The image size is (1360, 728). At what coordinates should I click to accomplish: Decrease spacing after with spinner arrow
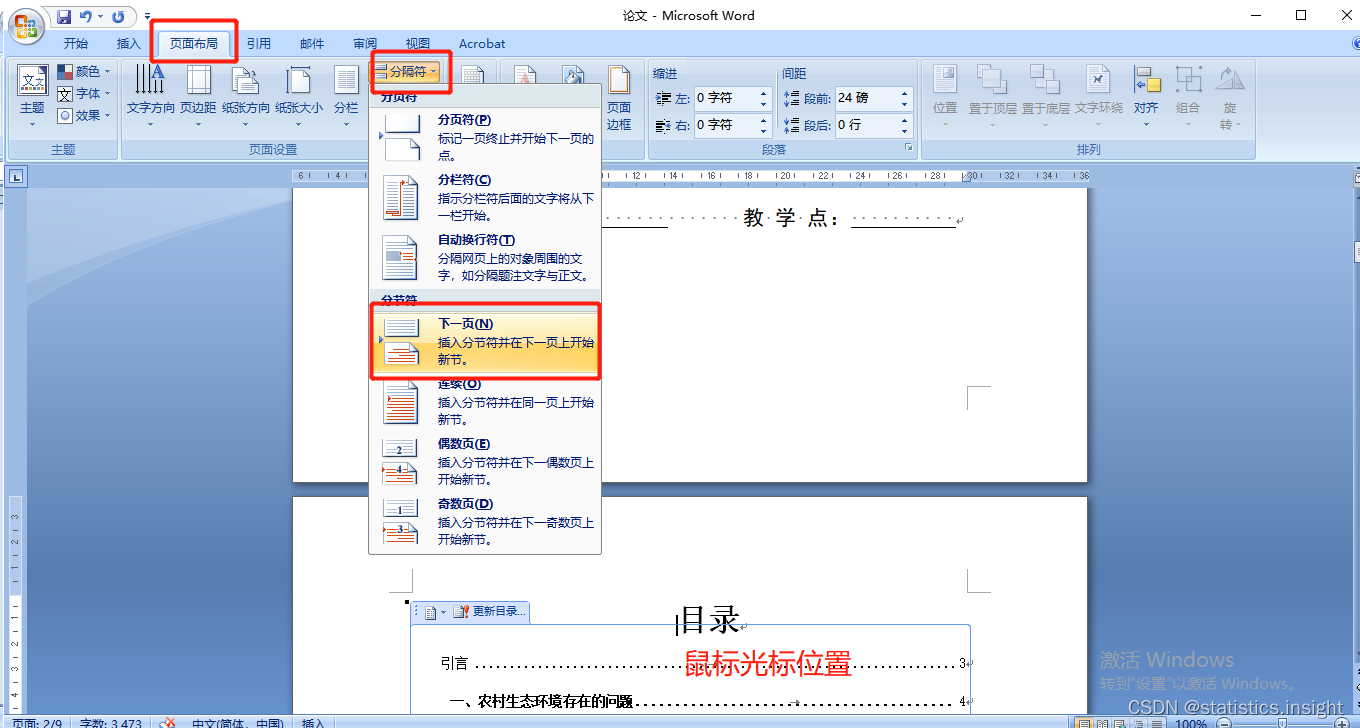tap(905, 131)
